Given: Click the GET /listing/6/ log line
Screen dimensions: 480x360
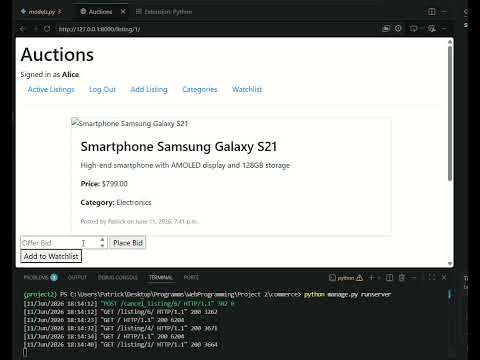Looking at the screenshot, I should (x=120, y=312).
